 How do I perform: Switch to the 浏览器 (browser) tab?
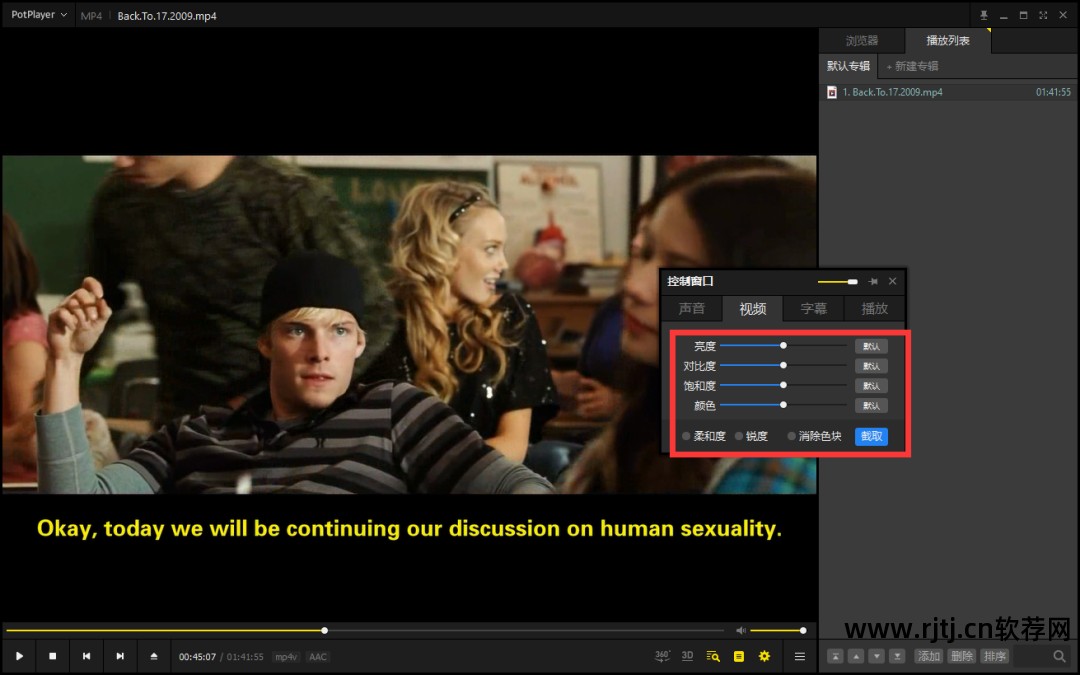point(861,41)
